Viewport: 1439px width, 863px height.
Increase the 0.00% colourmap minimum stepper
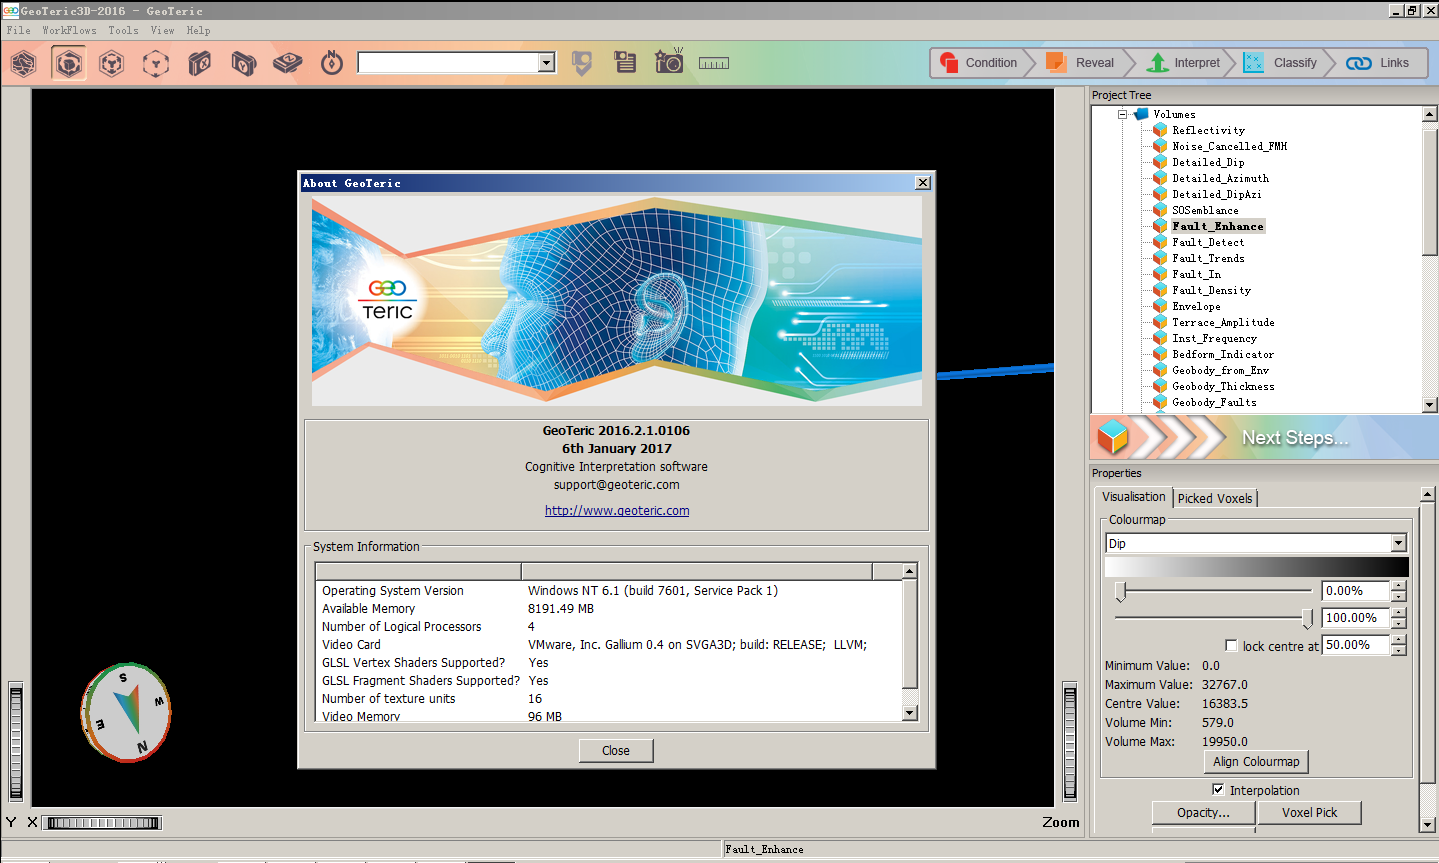[1399, 586]
